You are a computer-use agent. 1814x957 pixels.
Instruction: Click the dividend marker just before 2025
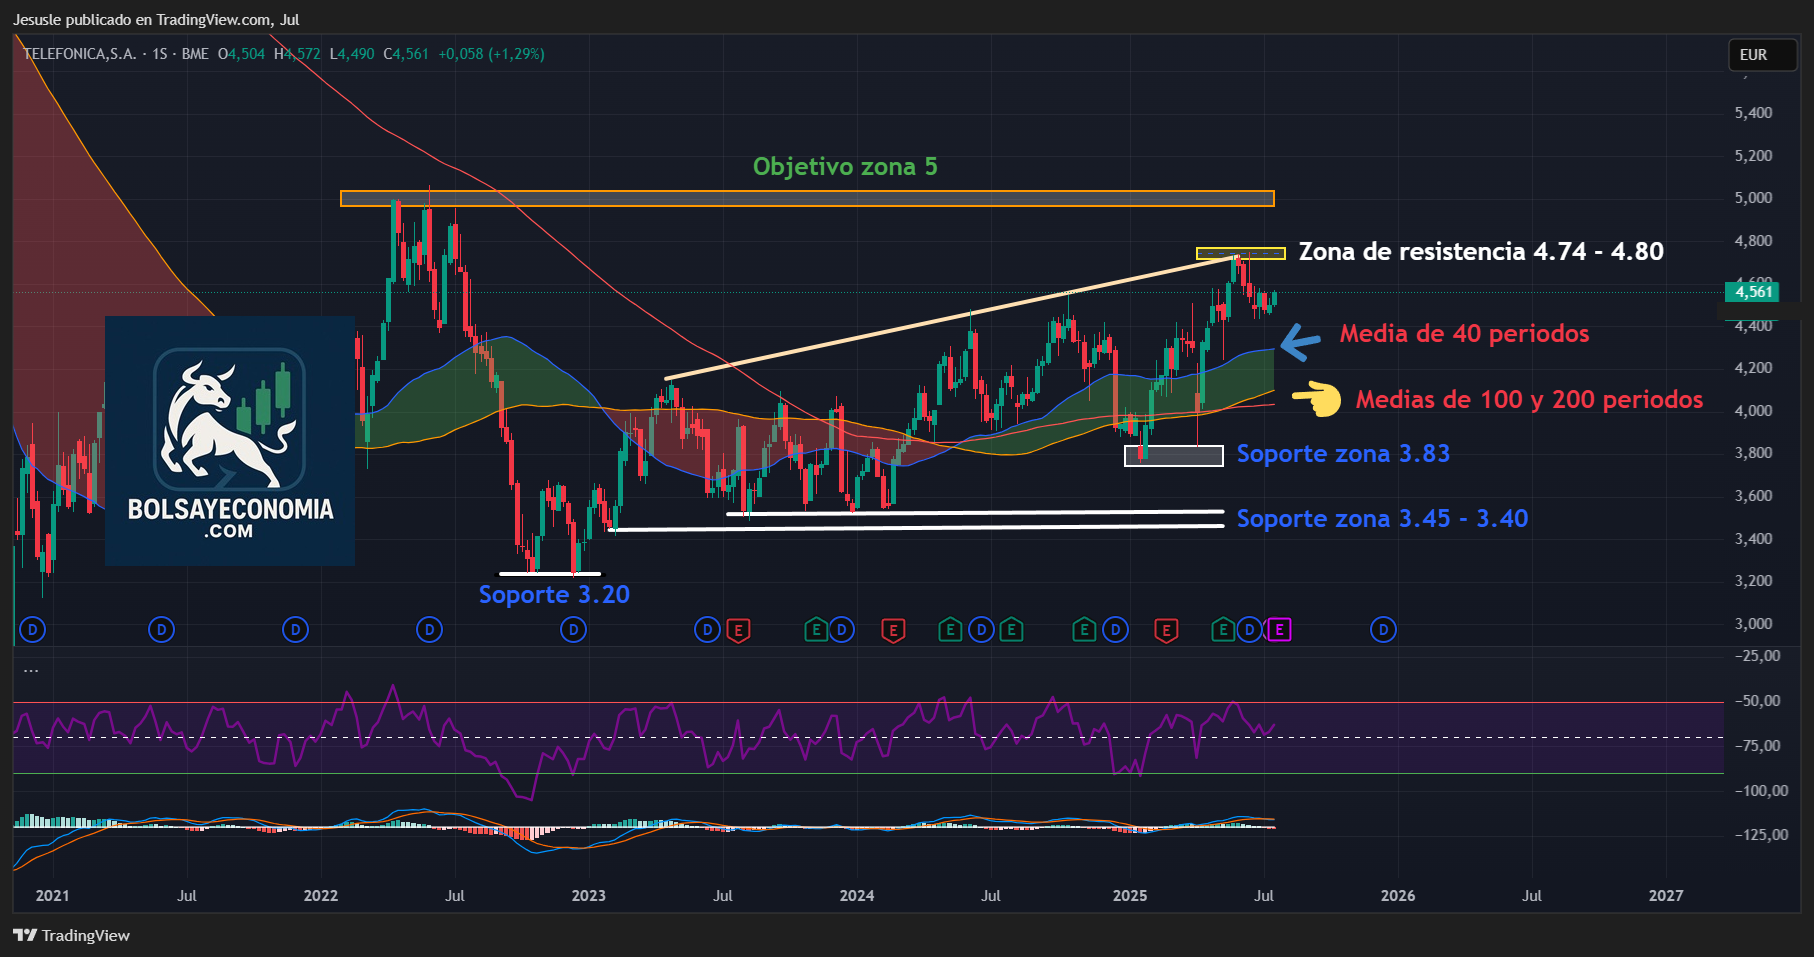coord(1115,630)
